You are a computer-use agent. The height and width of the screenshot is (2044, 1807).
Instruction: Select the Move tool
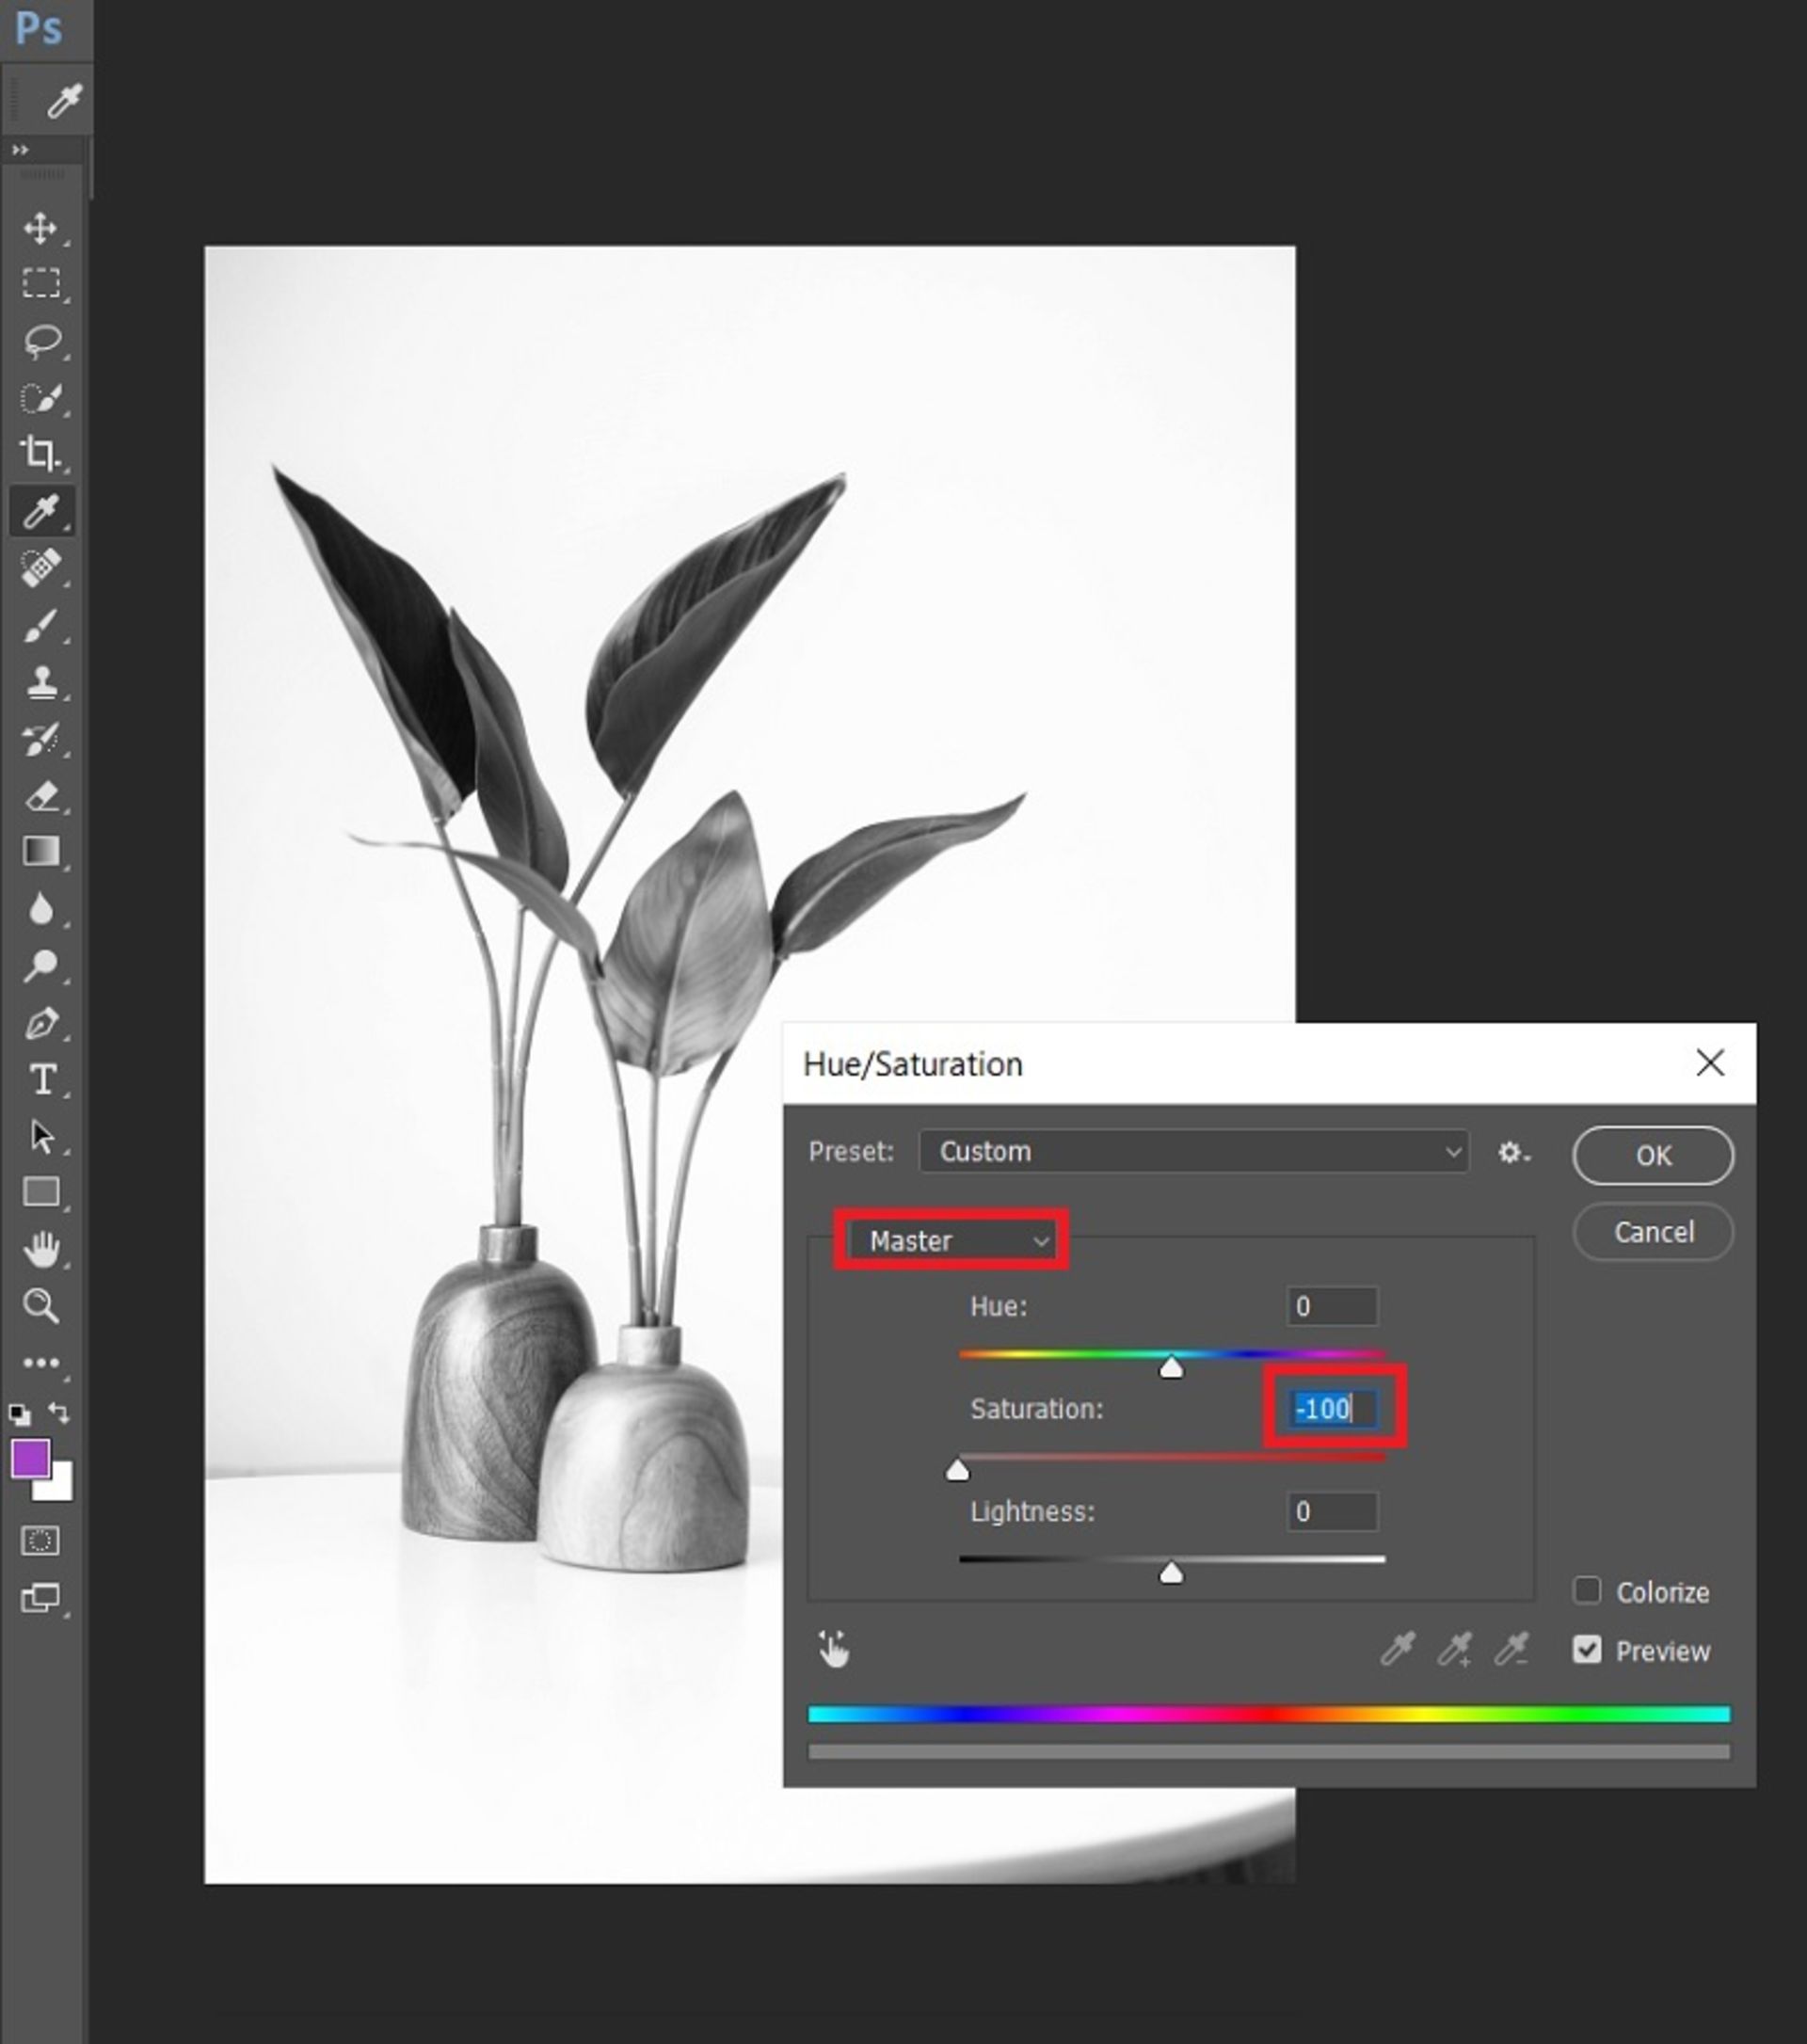42,228
